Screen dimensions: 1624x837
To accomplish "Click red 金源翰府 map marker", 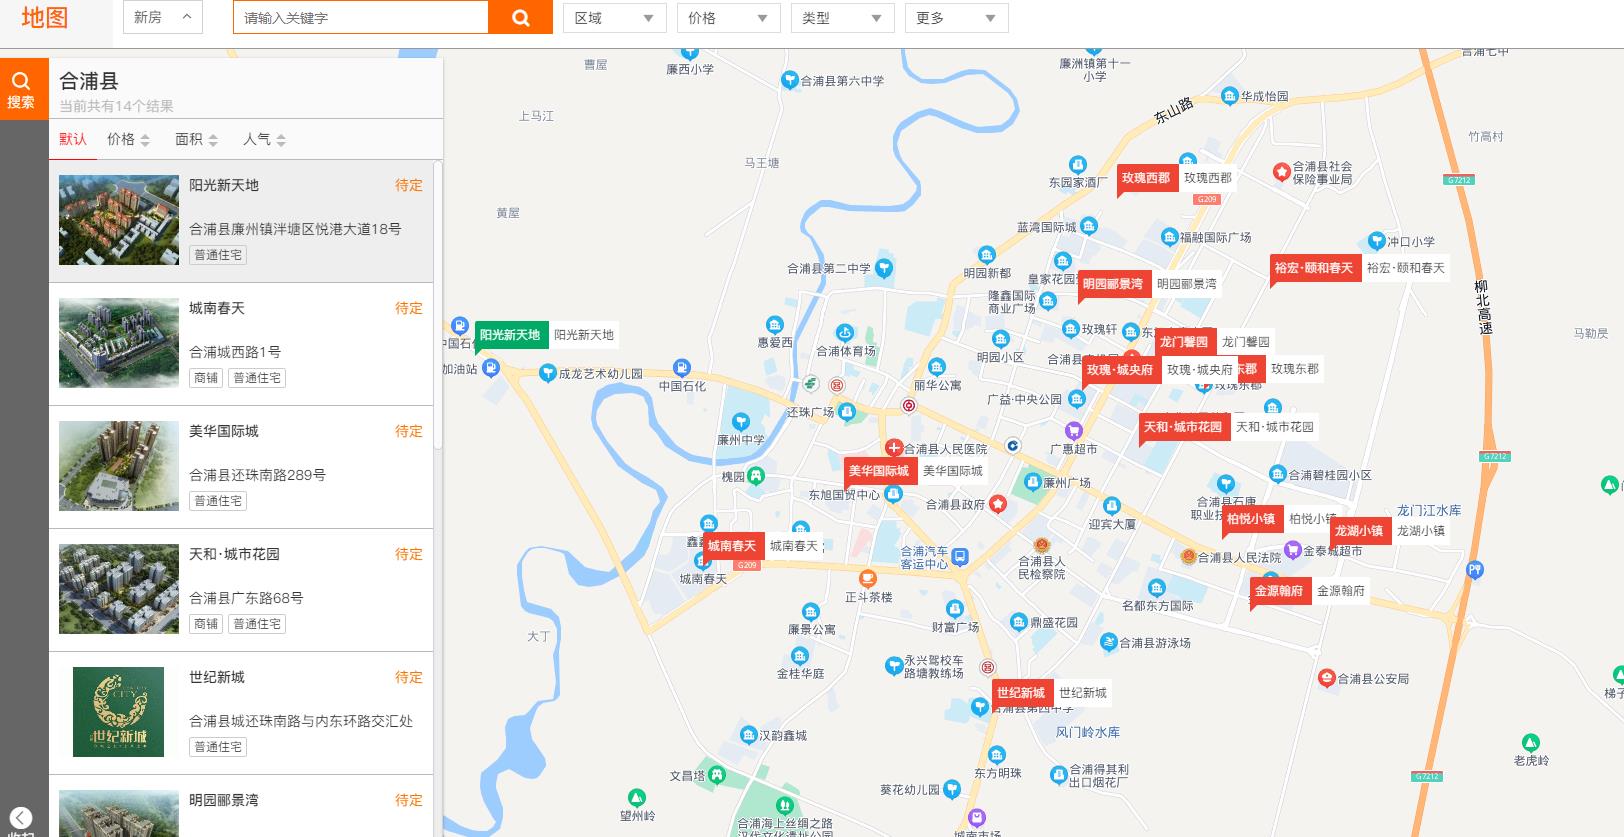I will pos(1279,592).
